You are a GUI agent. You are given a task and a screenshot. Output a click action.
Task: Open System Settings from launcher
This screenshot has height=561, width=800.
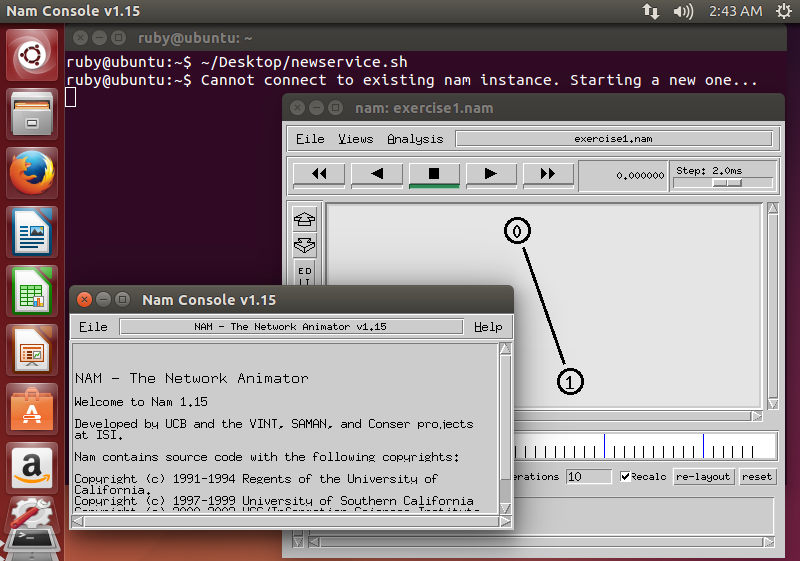[32, 514]
